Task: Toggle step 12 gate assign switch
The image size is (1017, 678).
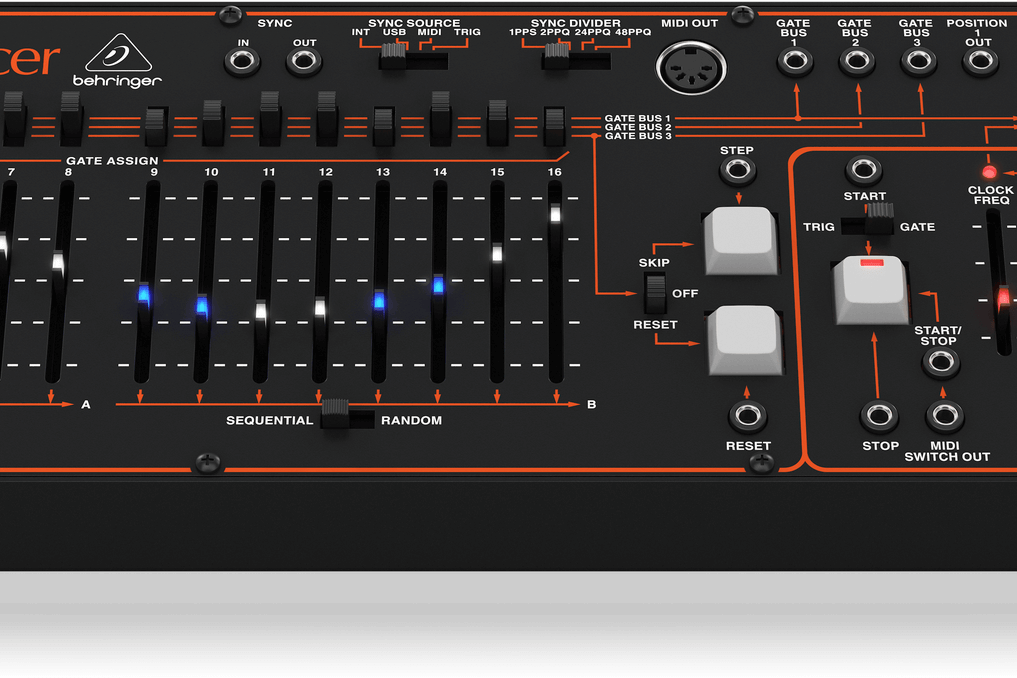Action: click(x=327, y=119)
